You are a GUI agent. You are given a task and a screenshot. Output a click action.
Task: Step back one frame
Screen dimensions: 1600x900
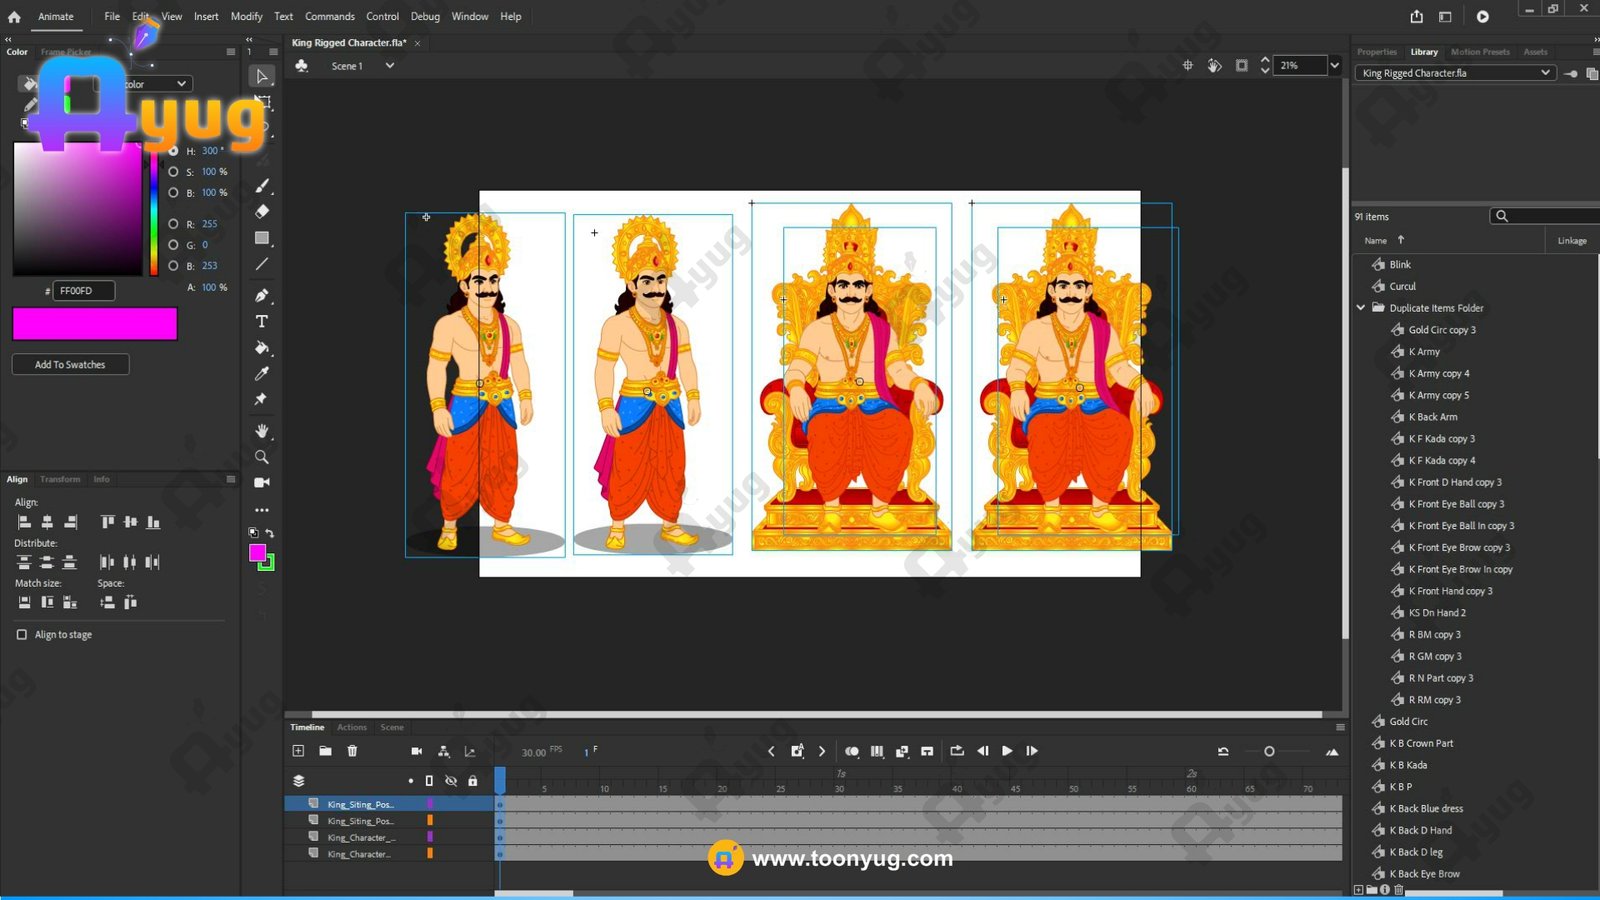pyautogui.click(x=982, y=751)
